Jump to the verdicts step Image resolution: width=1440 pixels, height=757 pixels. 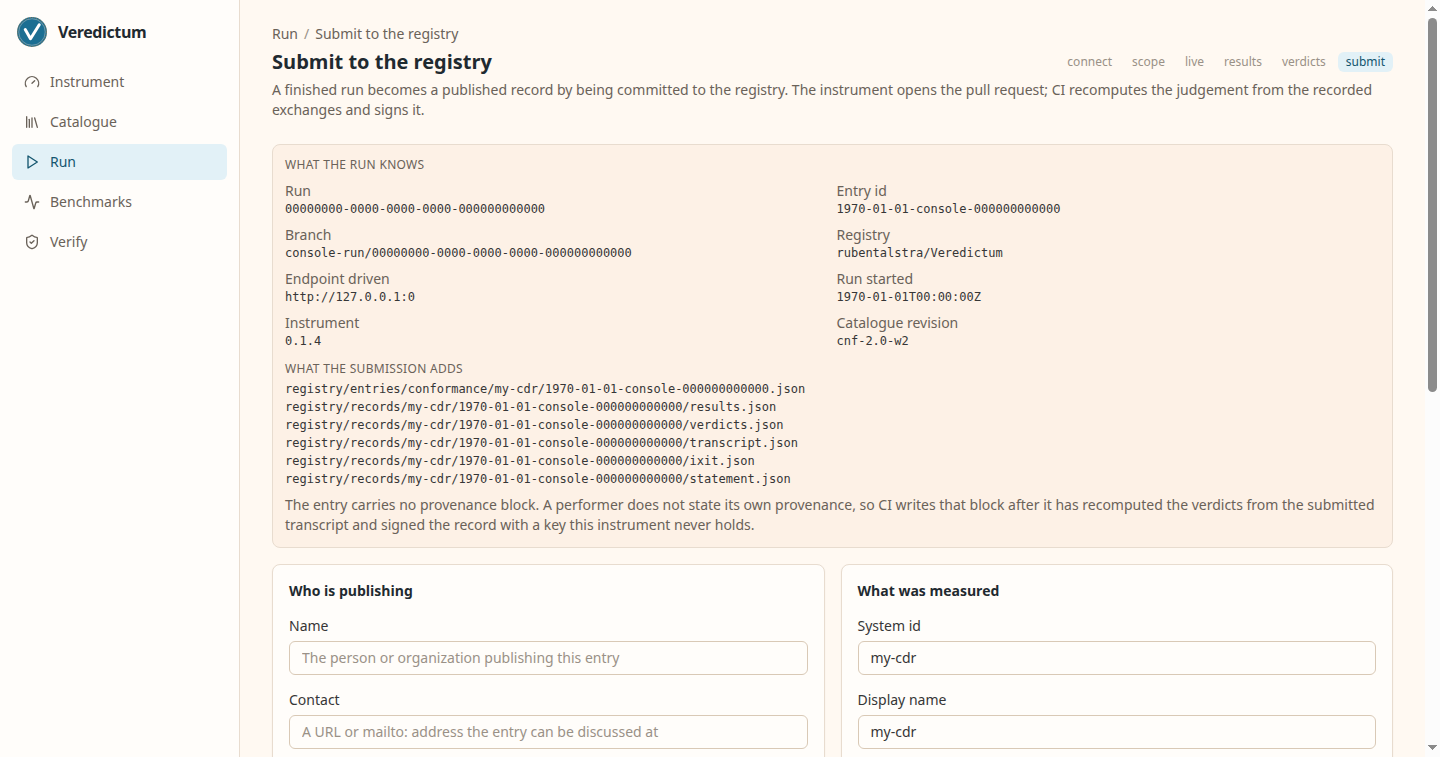tap(1304, 62)
